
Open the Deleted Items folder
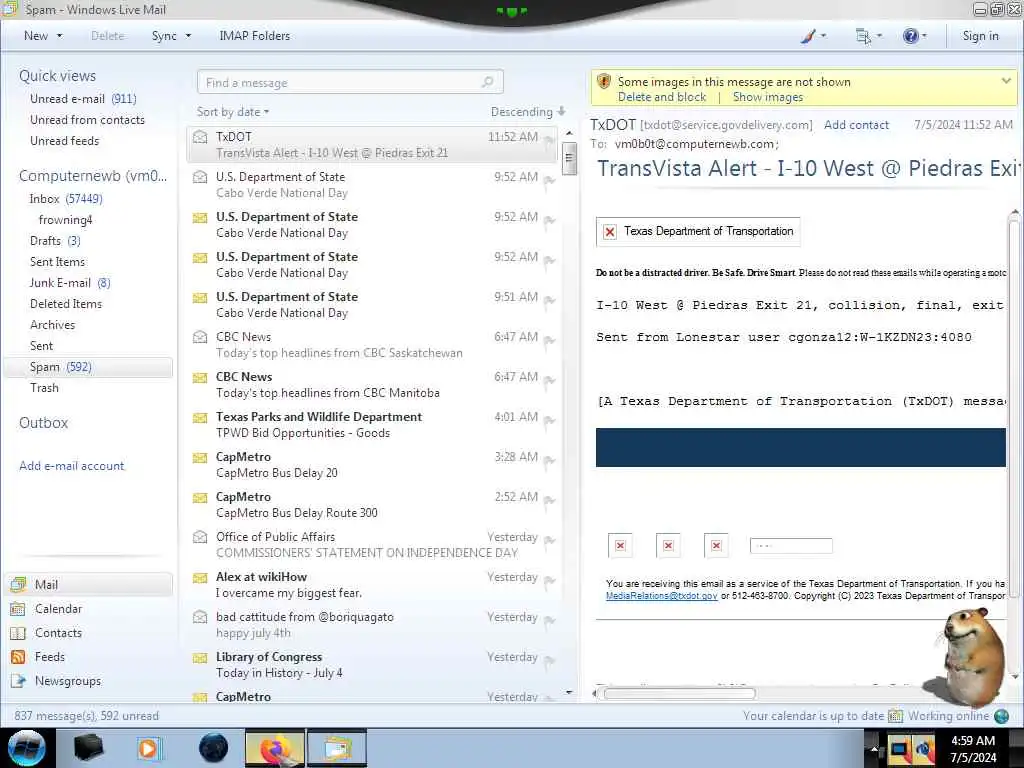66,304
